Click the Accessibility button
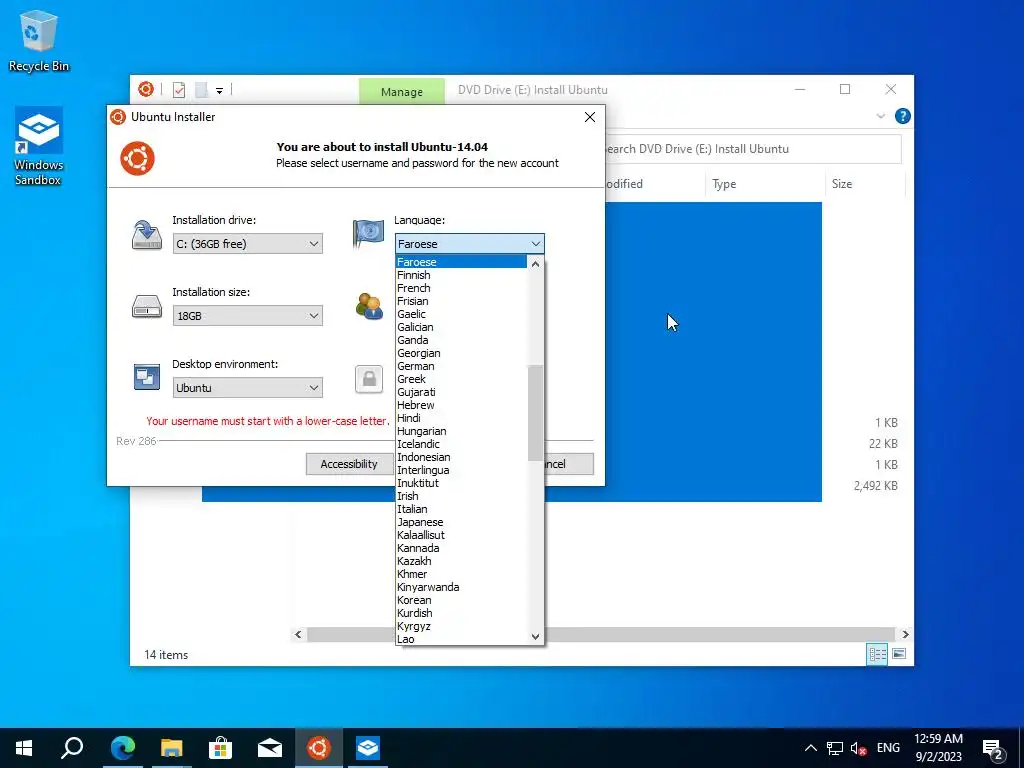Image resolution: width=1024 pixels, height=768 pixels. [x=349, y=464]
